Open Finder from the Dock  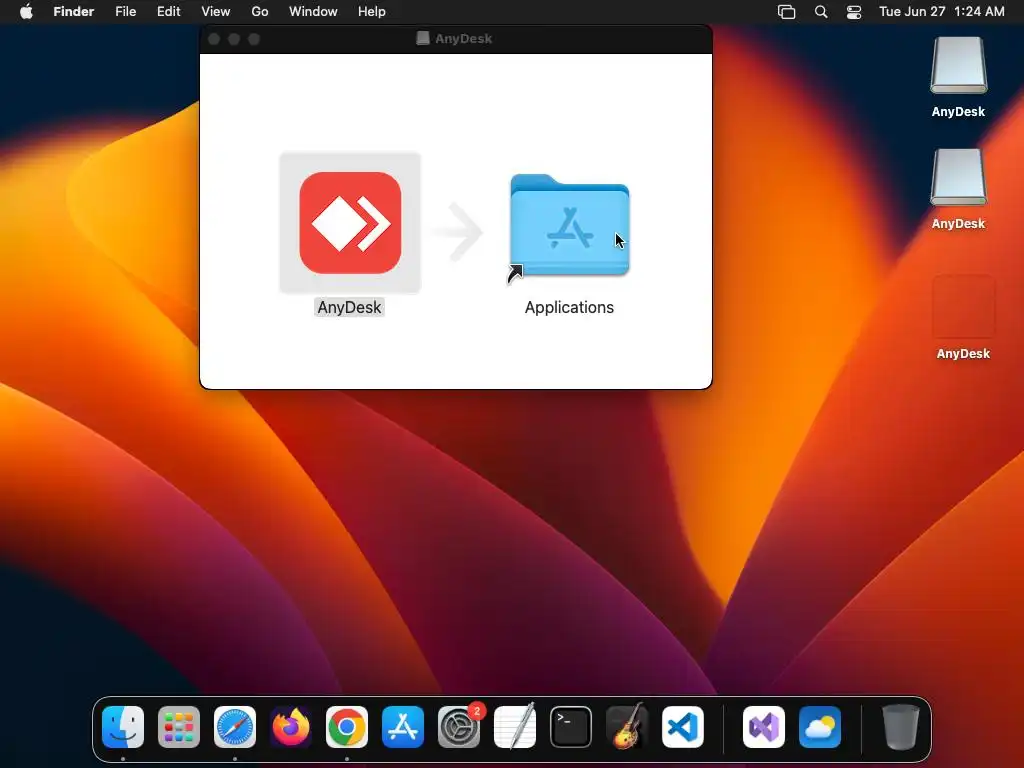click(123, 727)
